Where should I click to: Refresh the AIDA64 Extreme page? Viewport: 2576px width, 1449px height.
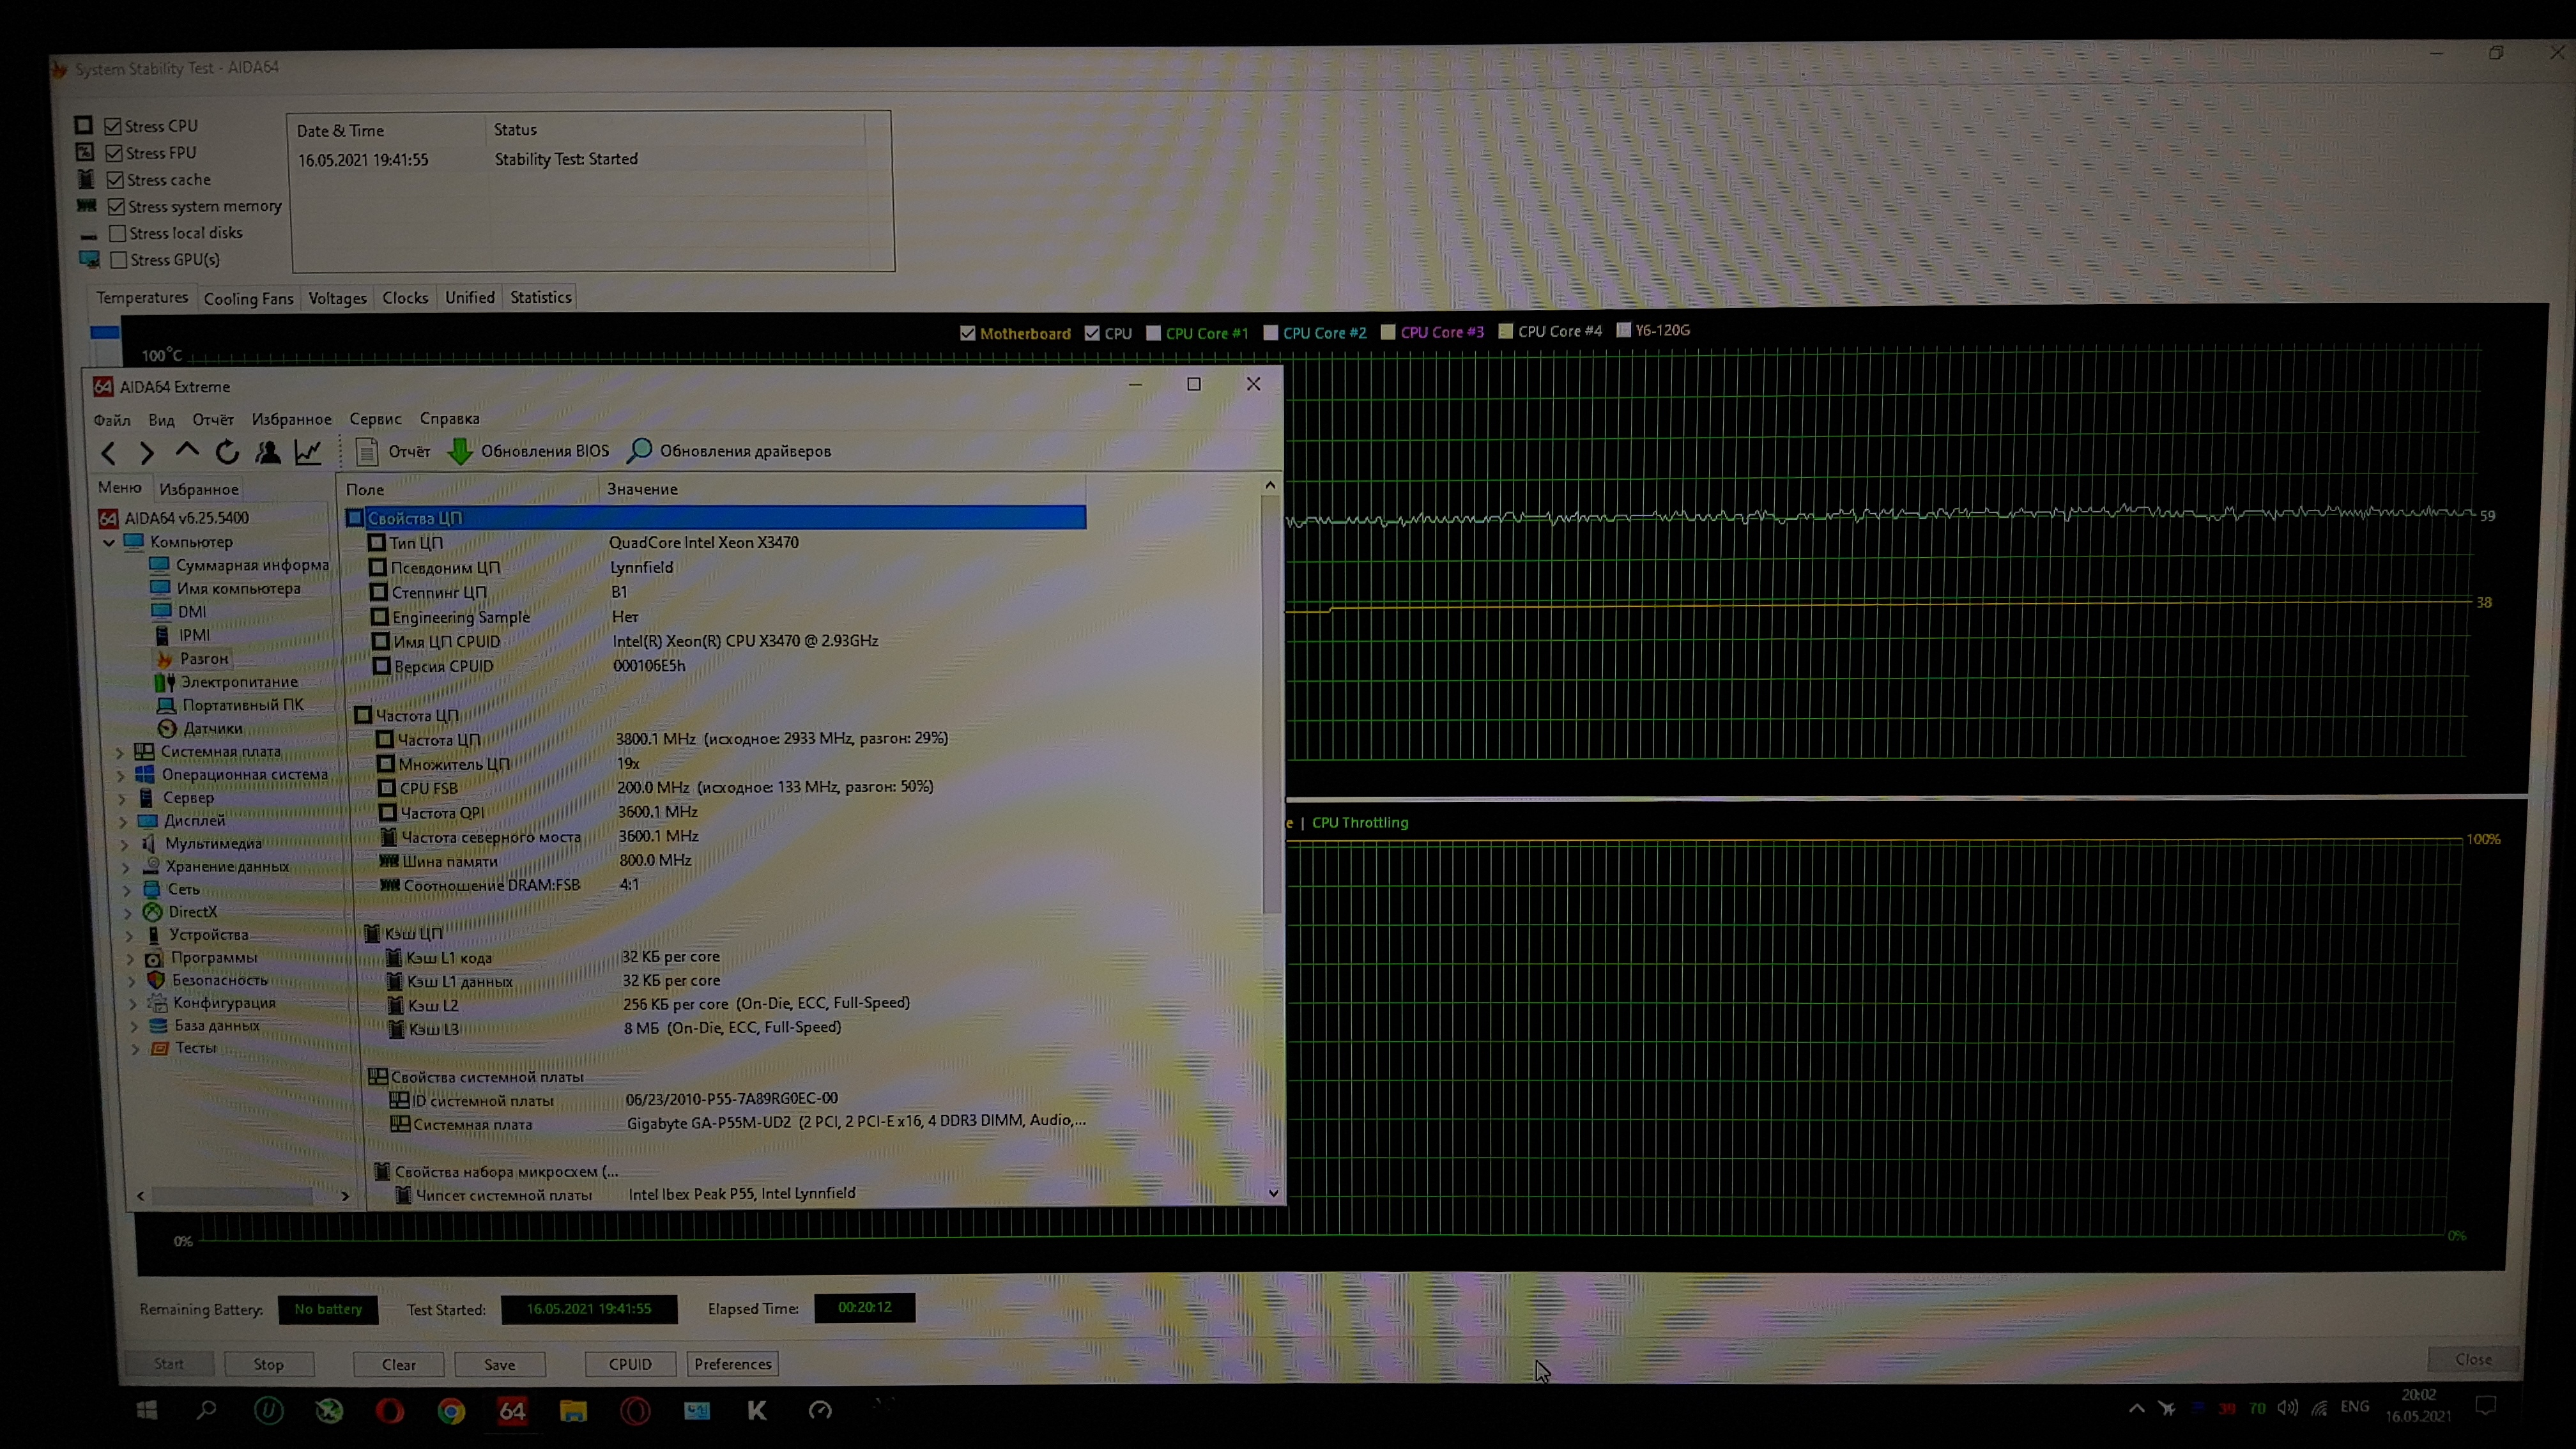(x=227, y=452)
